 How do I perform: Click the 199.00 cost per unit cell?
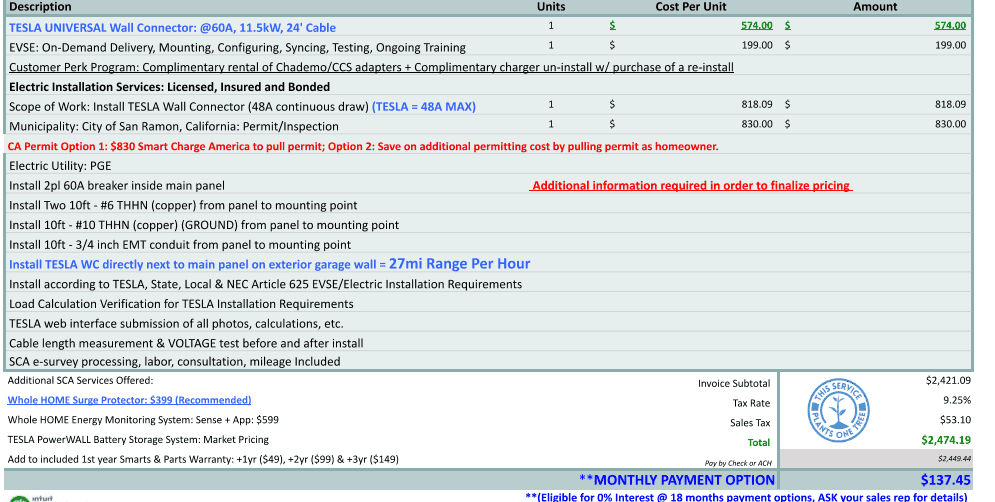pyautogui.click(x=757, y=45)
